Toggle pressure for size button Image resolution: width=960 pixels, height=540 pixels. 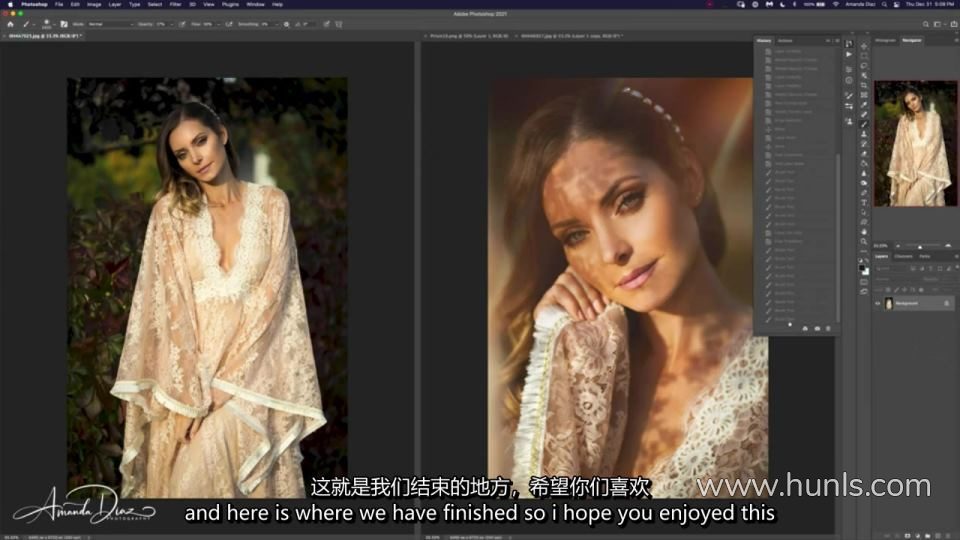(327, 24)
